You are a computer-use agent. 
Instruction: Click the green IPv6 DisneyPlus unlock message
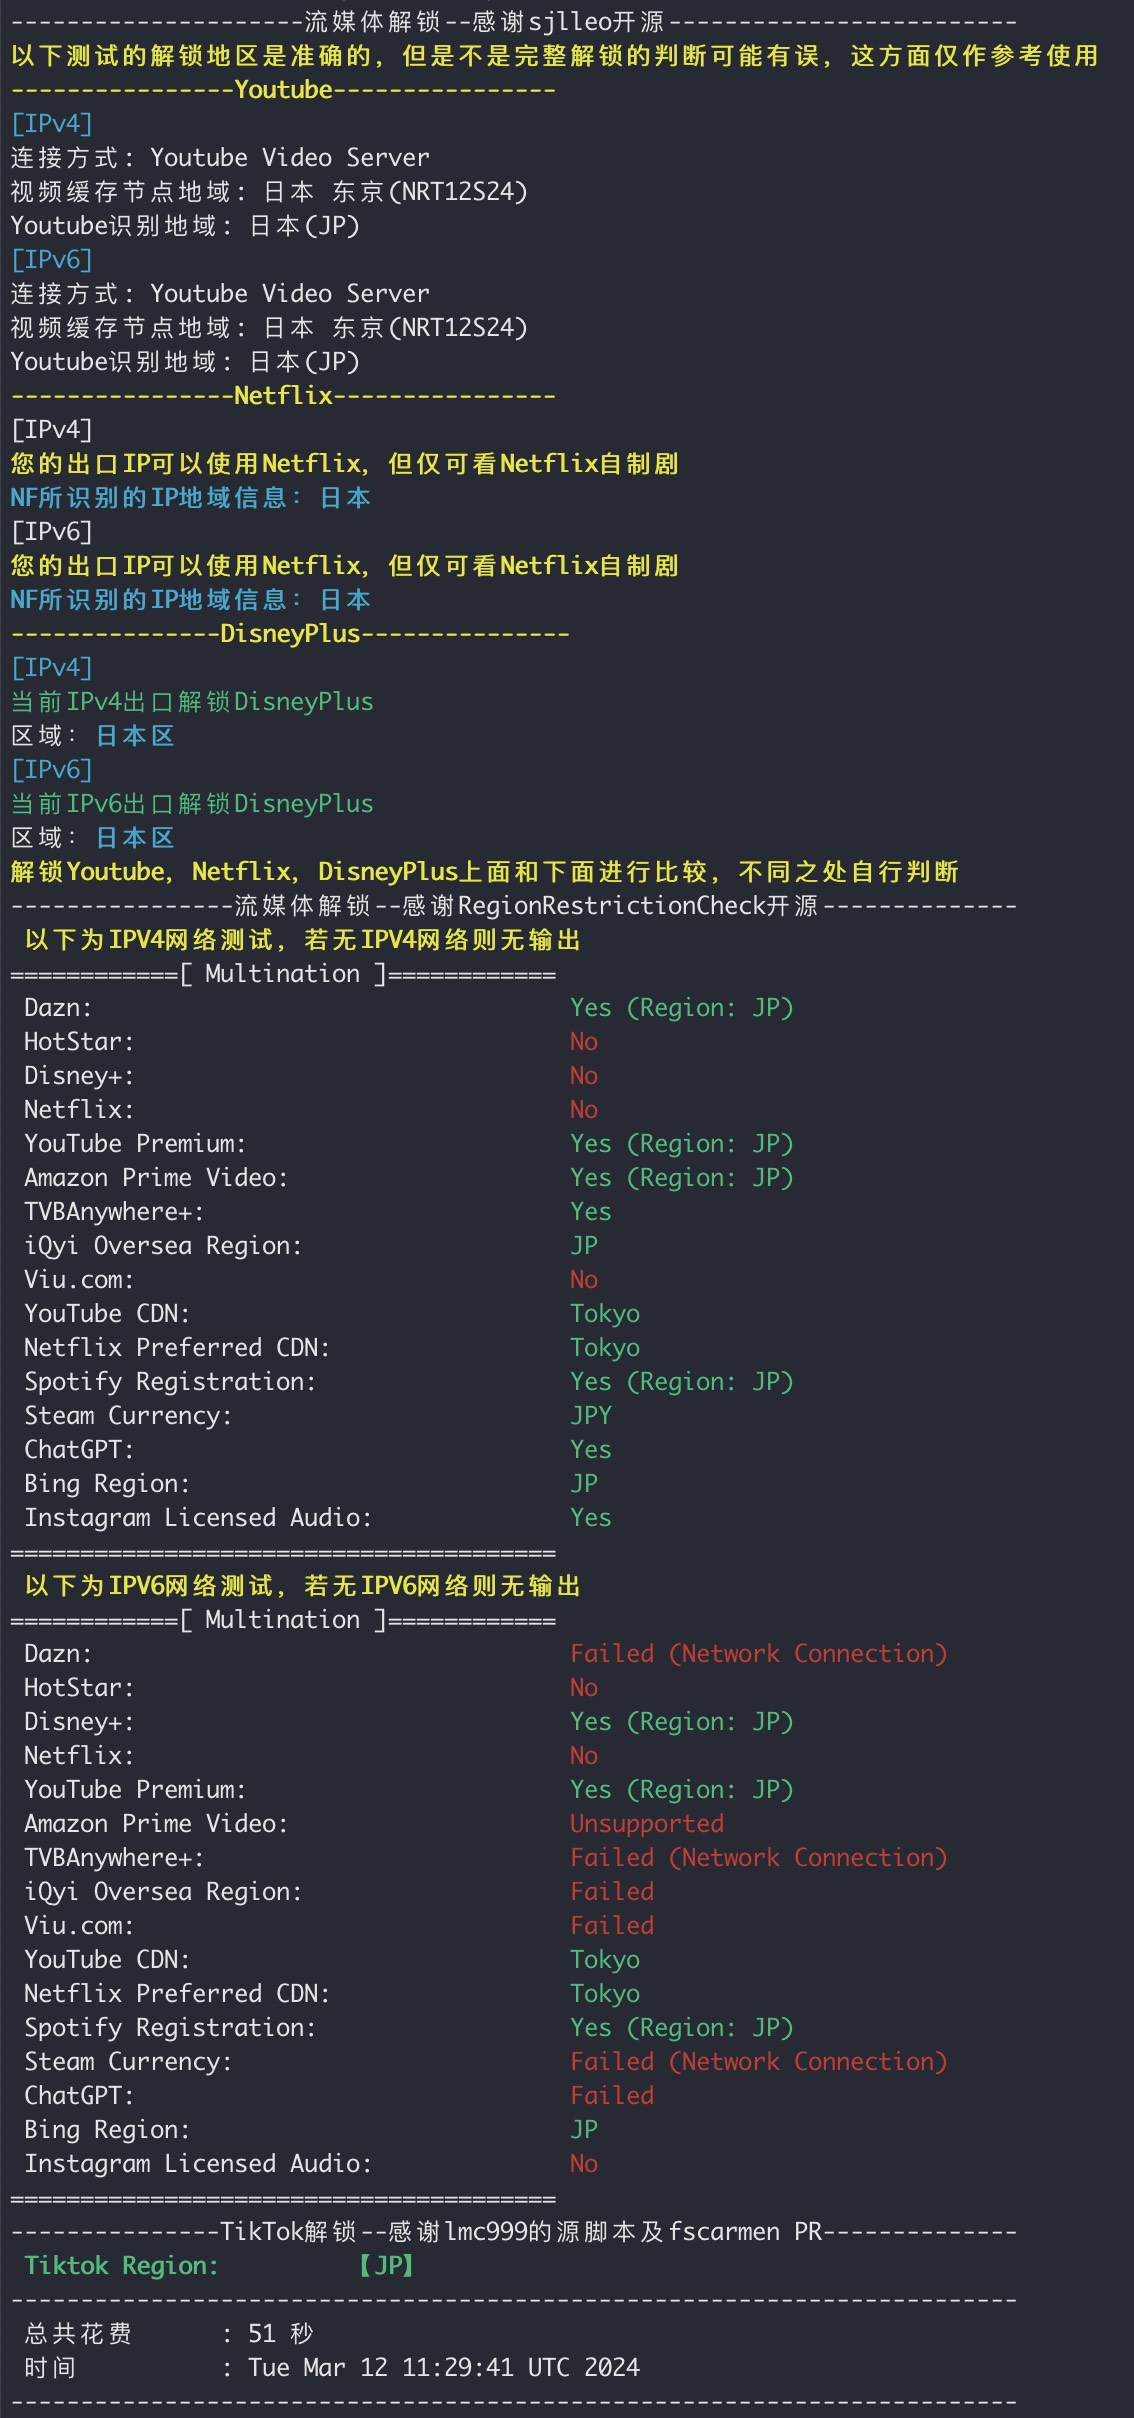[192, 804]
